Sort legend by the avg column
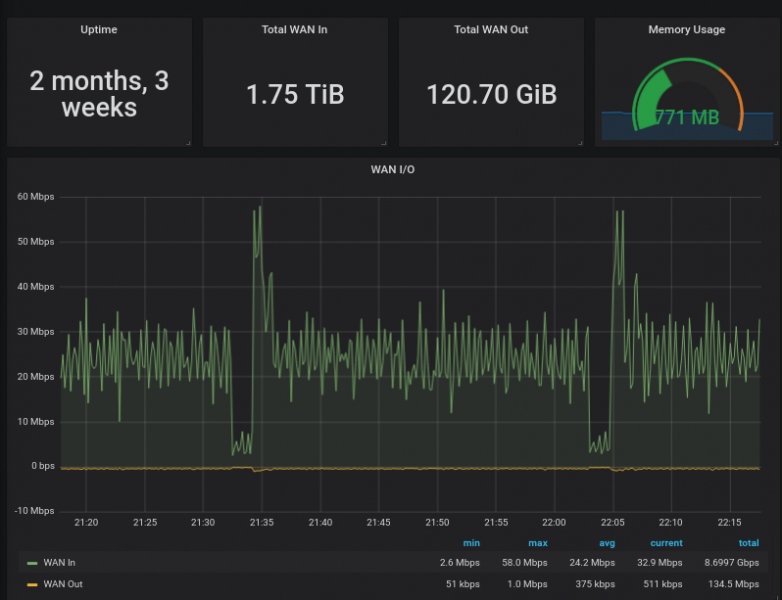The width and height of the screenshot is (782, 600). [x=606, y=543]
